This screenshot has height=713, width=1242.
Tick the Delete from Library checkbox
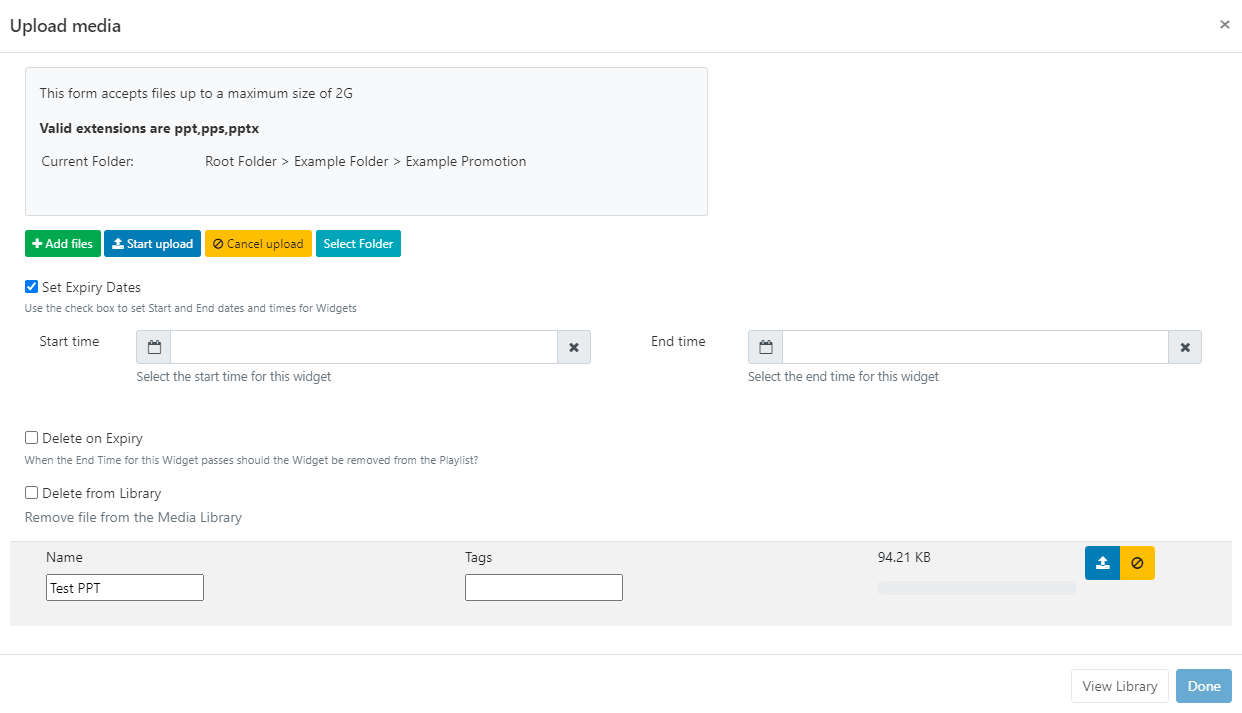pos(32,493)
